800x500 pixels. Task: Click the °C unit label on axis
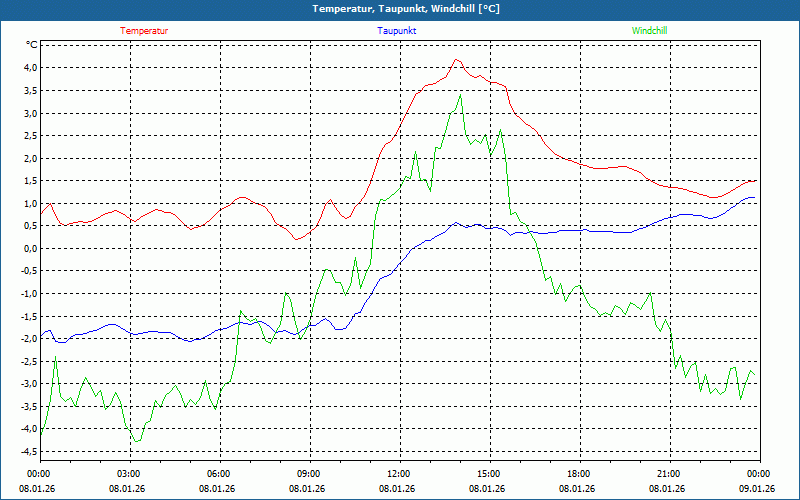pyautogui.click(x=31, y=45)
